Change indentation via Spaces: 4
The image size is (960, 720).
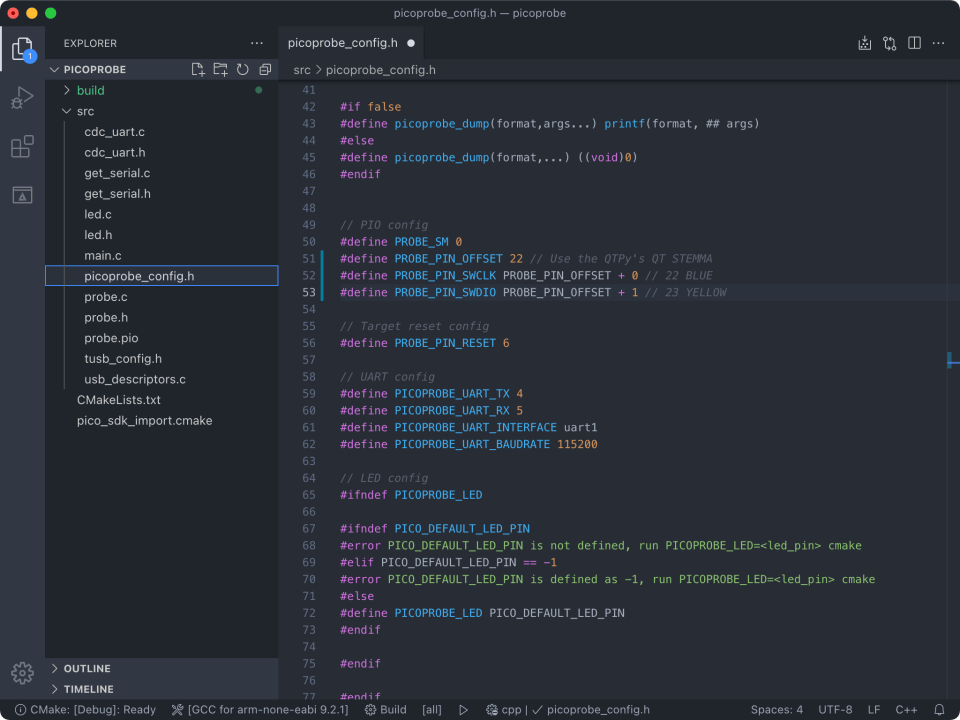point(776,710)
